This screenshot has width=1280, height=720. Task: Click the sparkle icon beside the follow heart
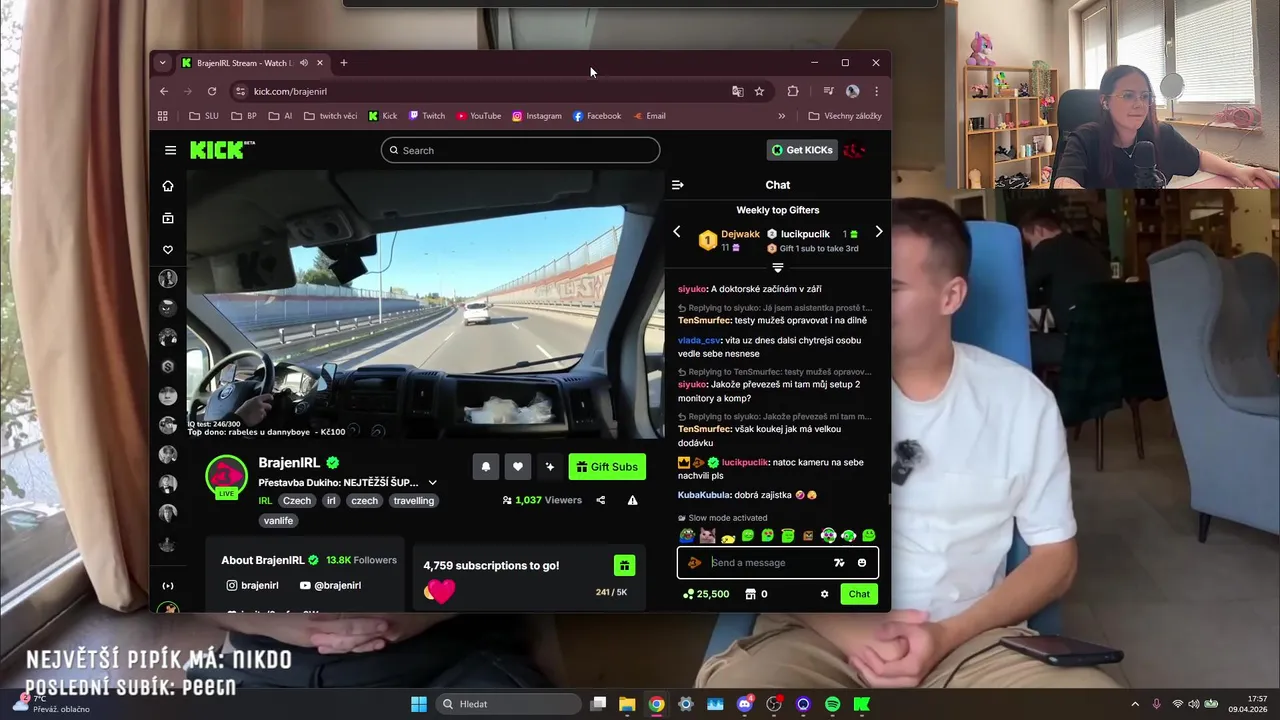[549, 467]
